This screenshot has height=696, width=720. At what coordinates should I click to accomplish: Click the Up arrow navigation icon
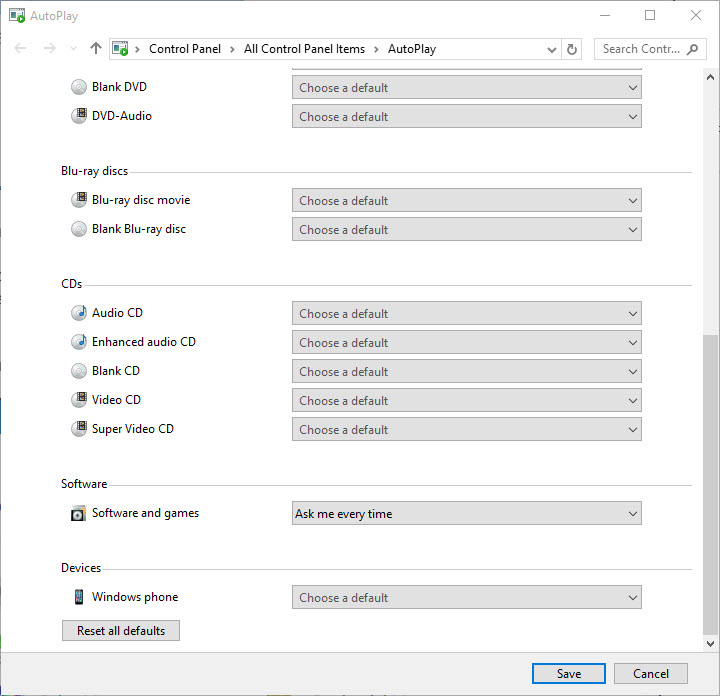[96, 48]
